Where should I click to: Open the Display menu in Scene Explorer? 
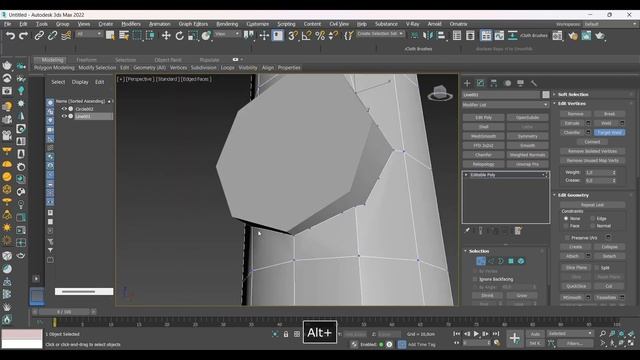tap(80, 82)
